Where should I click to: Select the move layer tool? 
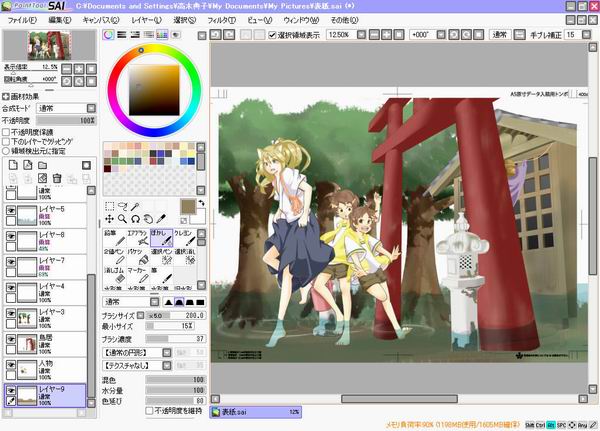coord(109,219)
